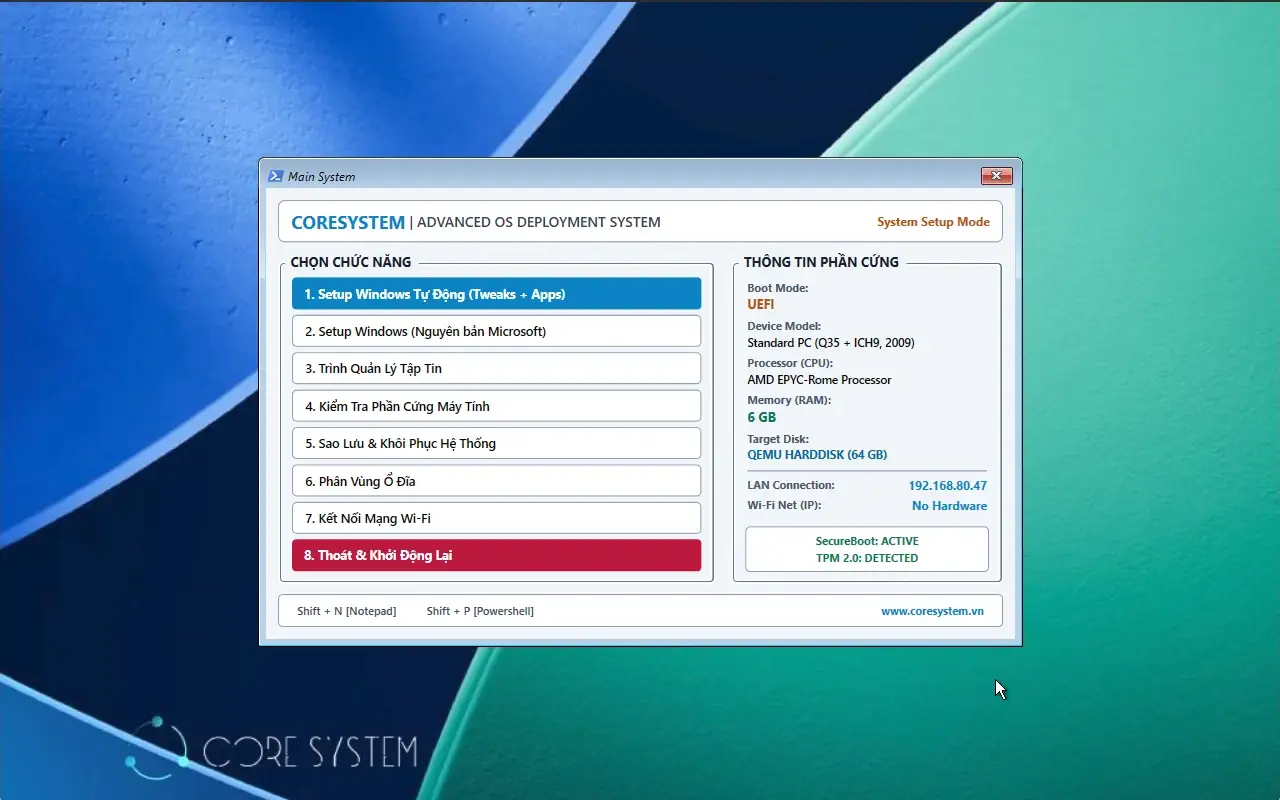Click THÔNG TIN PHẦN CỨNG group heading

coord(821,262)
